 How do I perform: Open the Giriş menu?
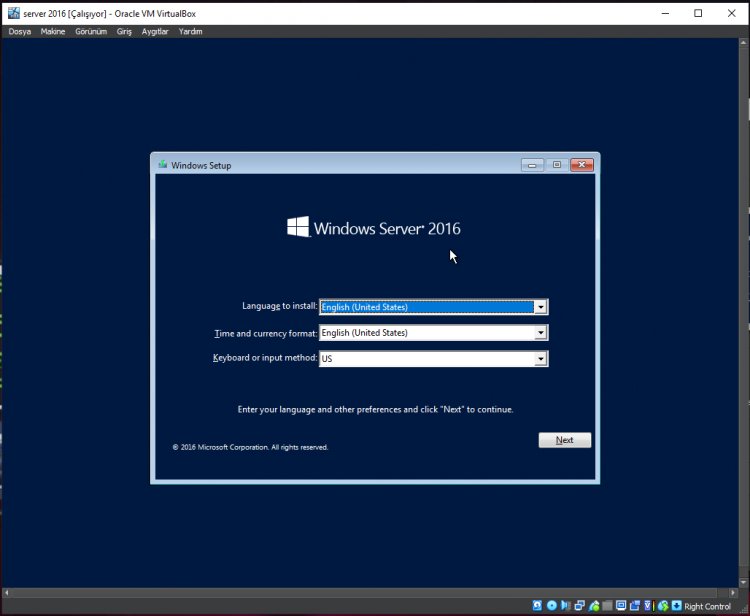click(124, 32)
